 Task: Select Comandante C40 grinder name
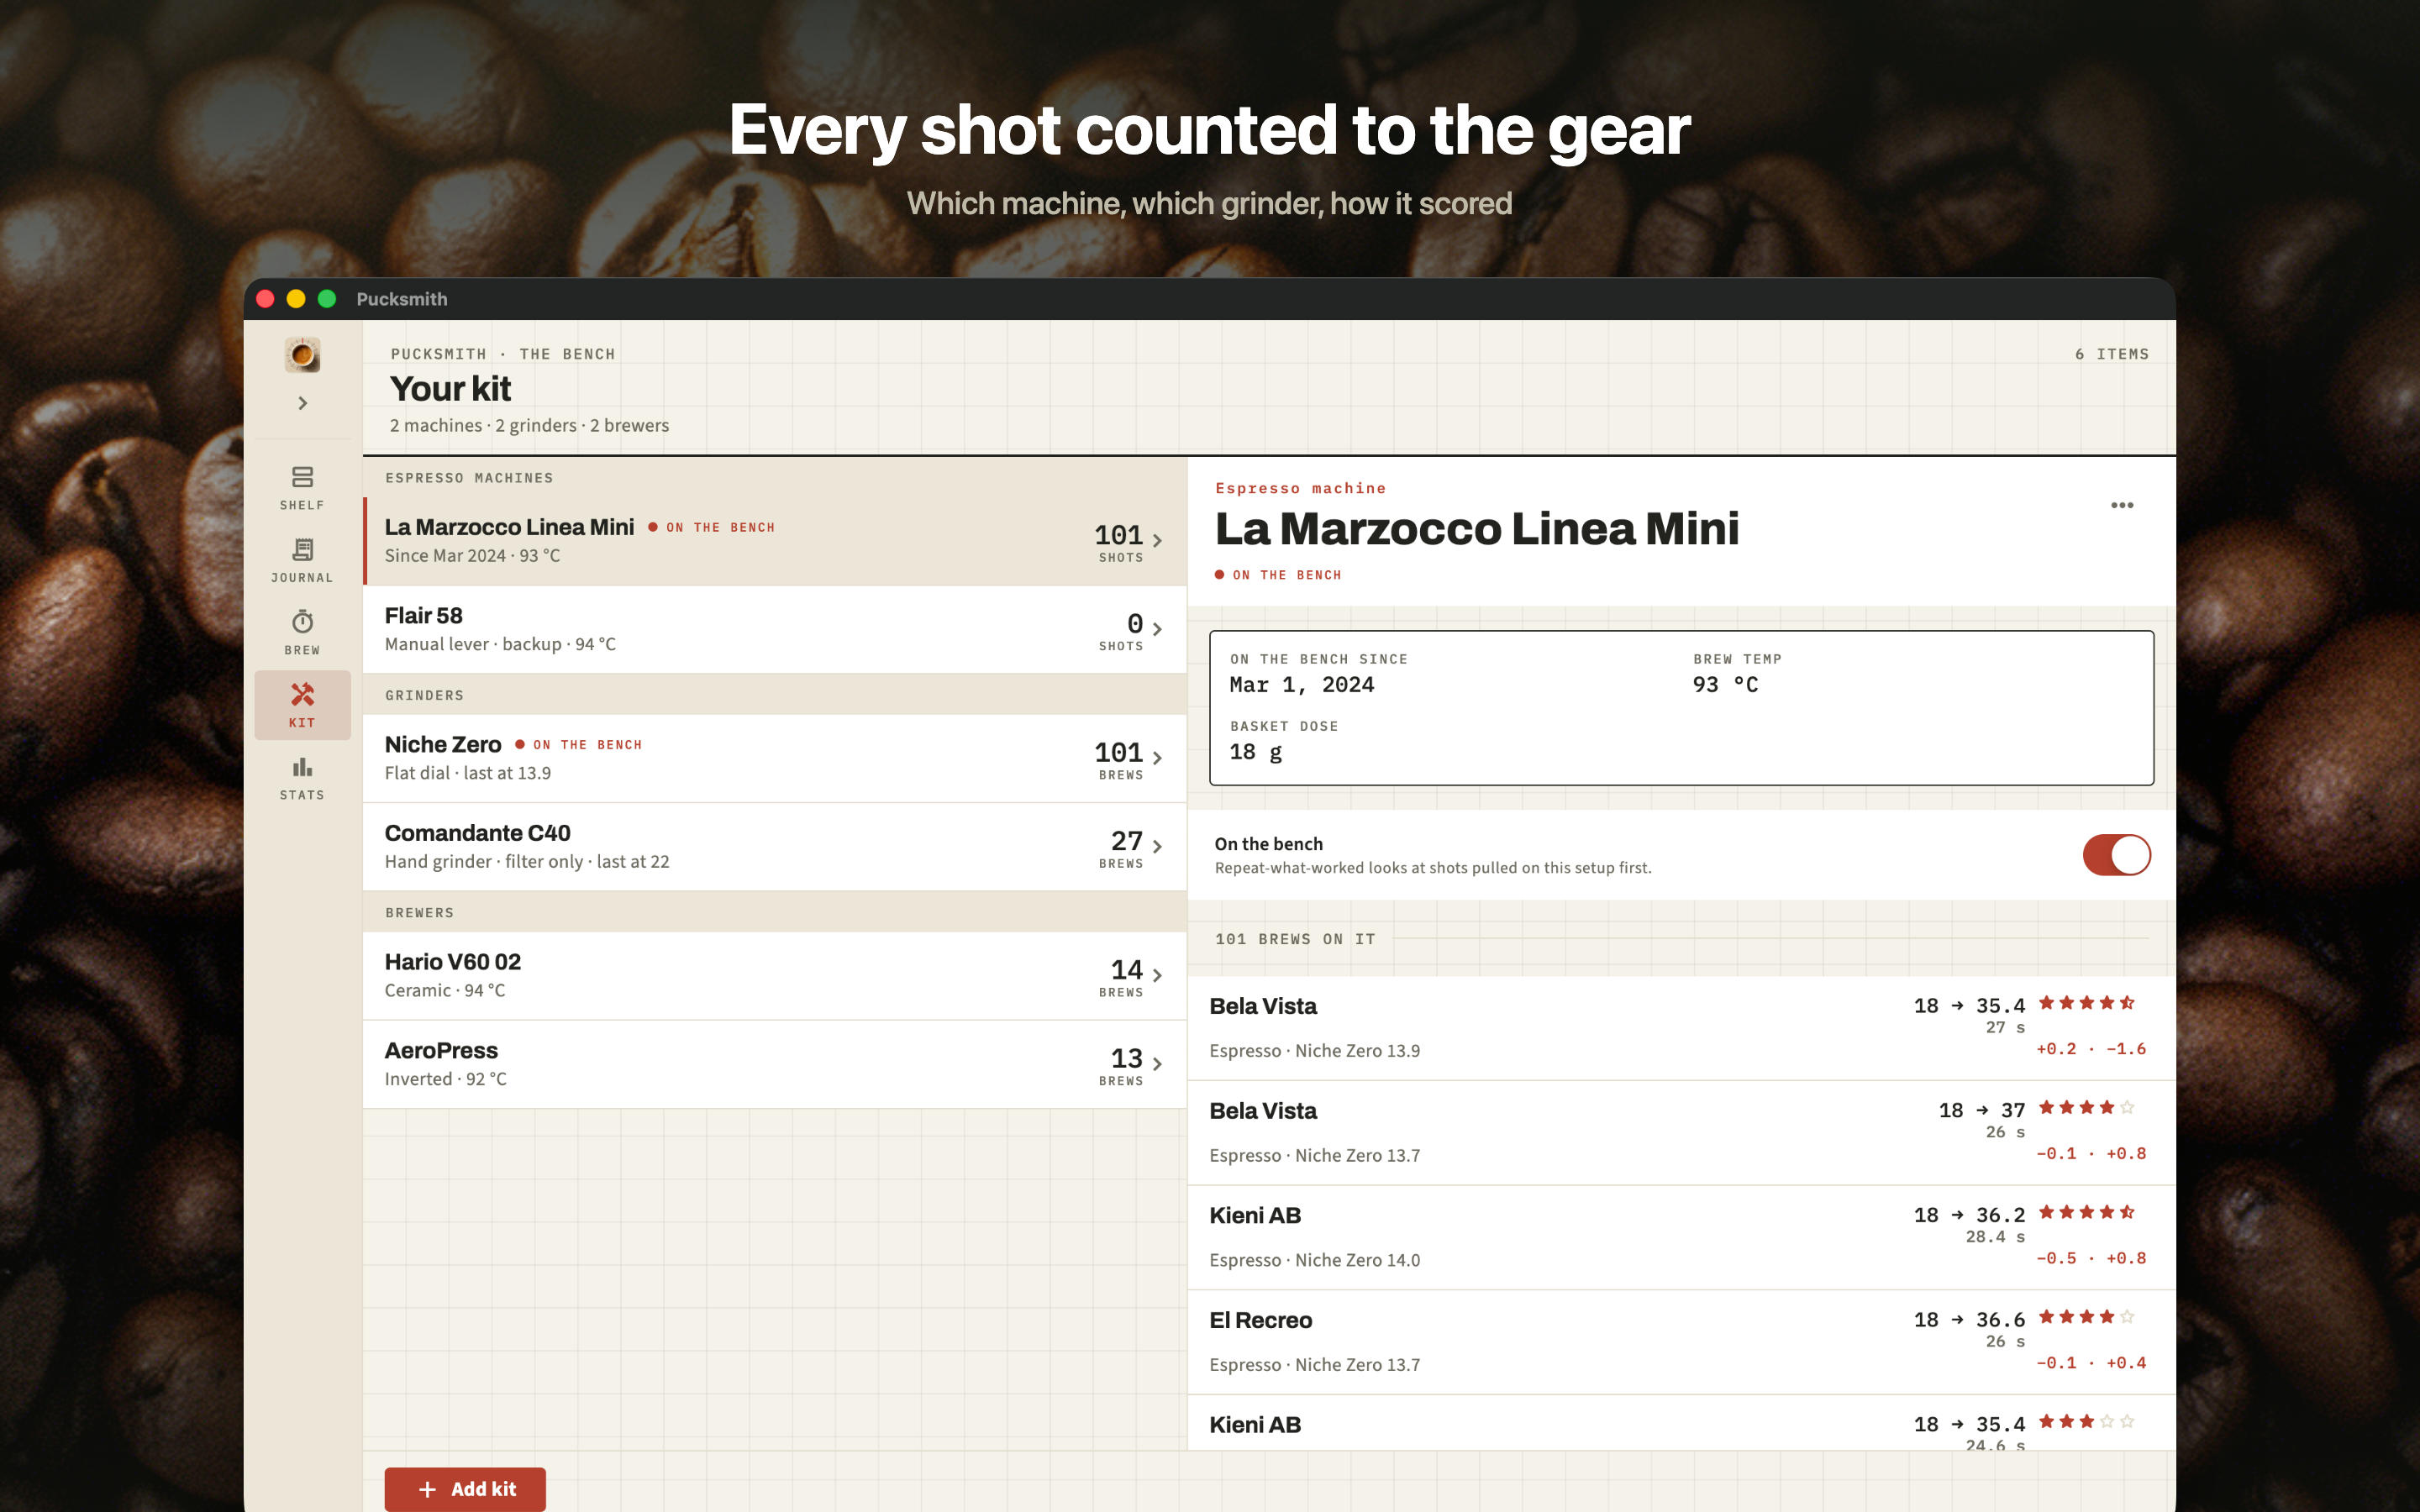(x=477, y=833)
